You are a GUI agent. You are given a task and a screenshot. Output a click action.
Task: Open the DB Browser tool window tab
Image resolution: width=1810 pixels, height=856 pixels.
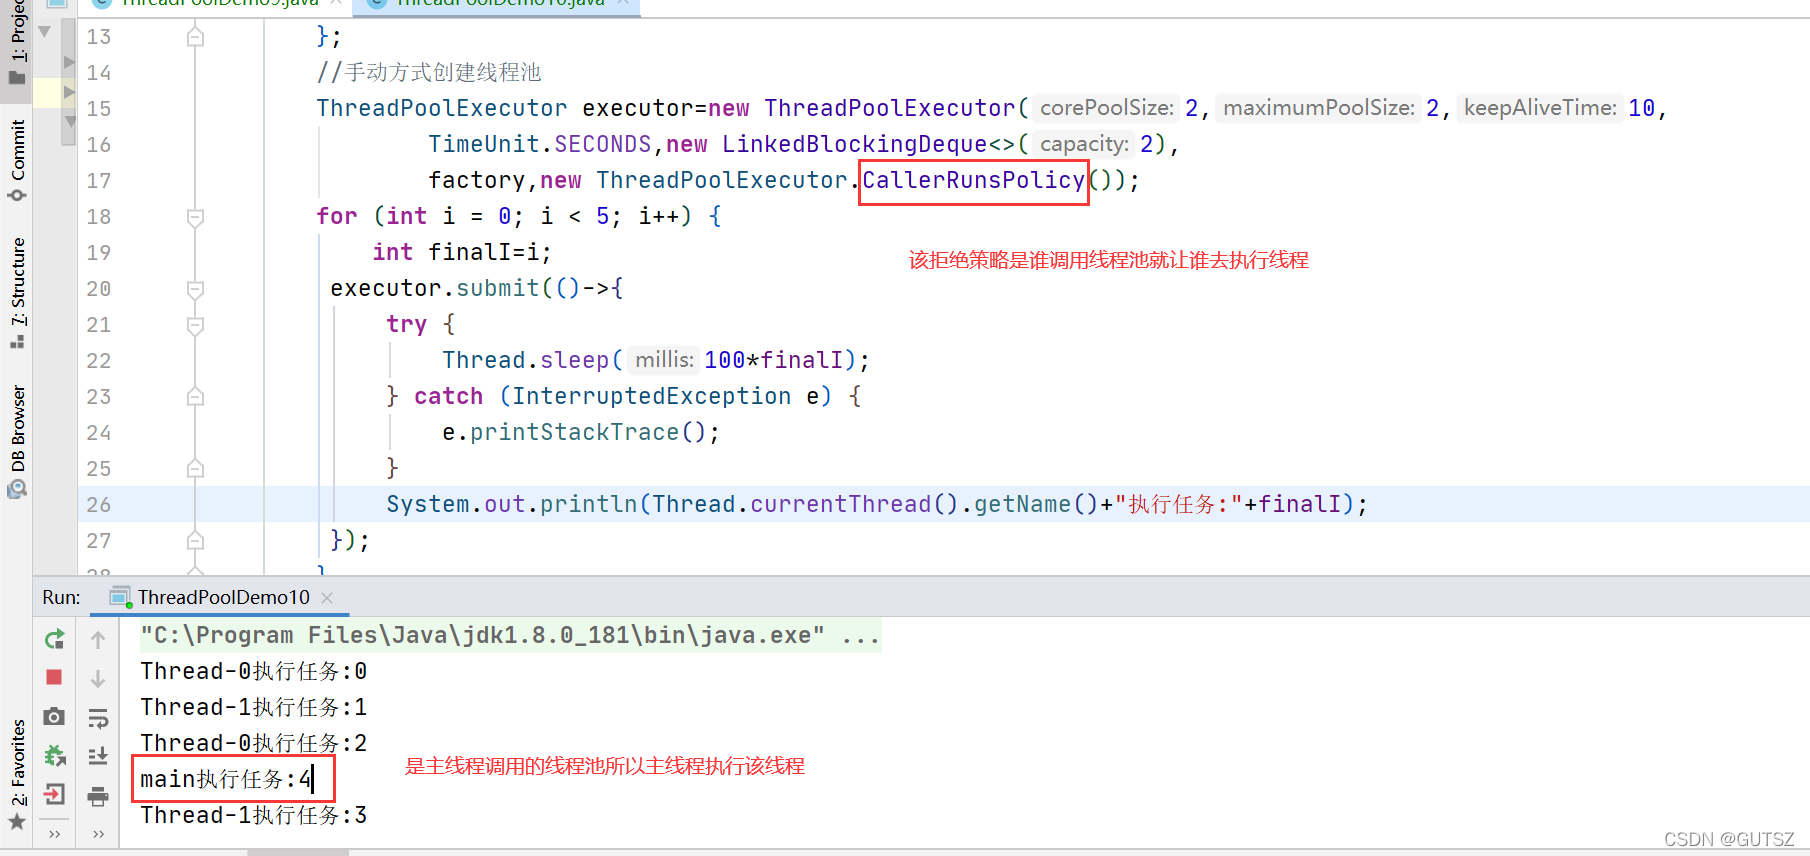point(17,440)
